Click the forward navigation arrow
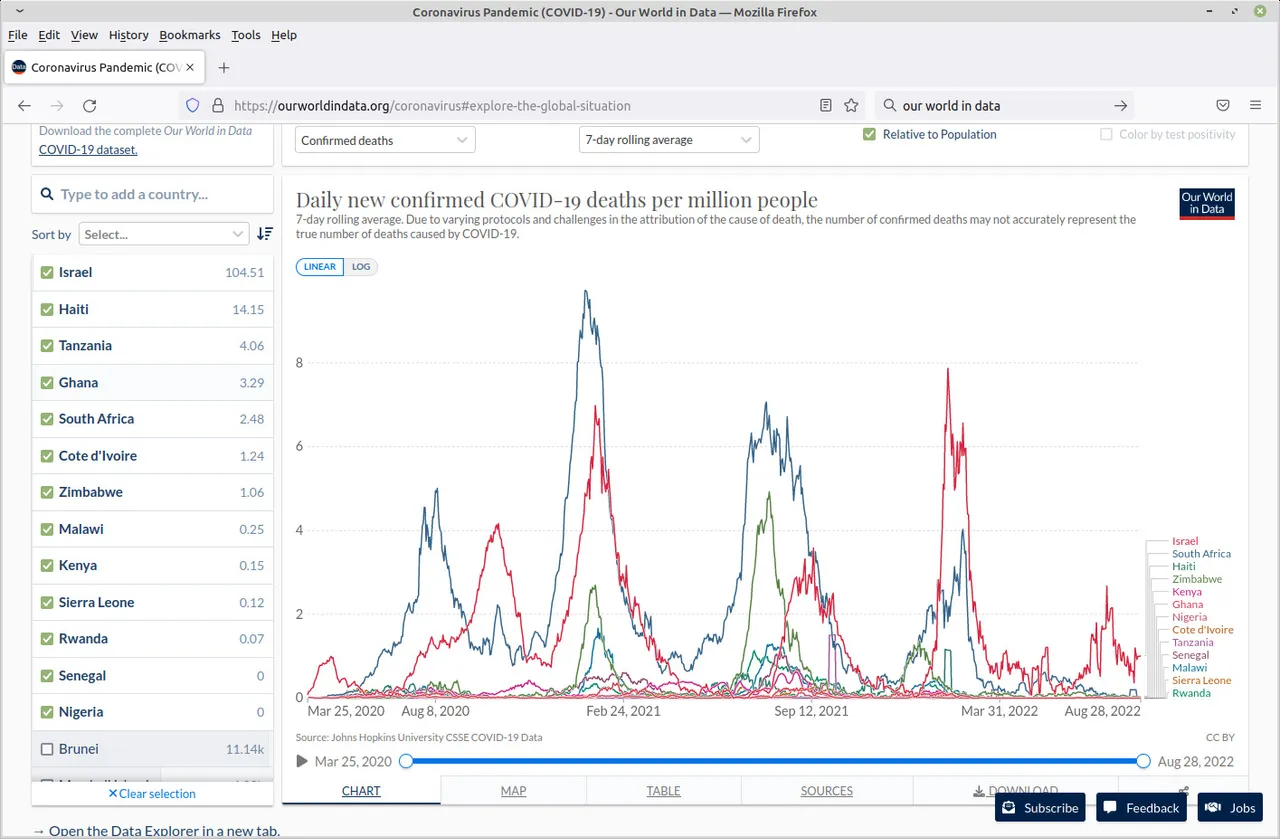 coord(57,105)
